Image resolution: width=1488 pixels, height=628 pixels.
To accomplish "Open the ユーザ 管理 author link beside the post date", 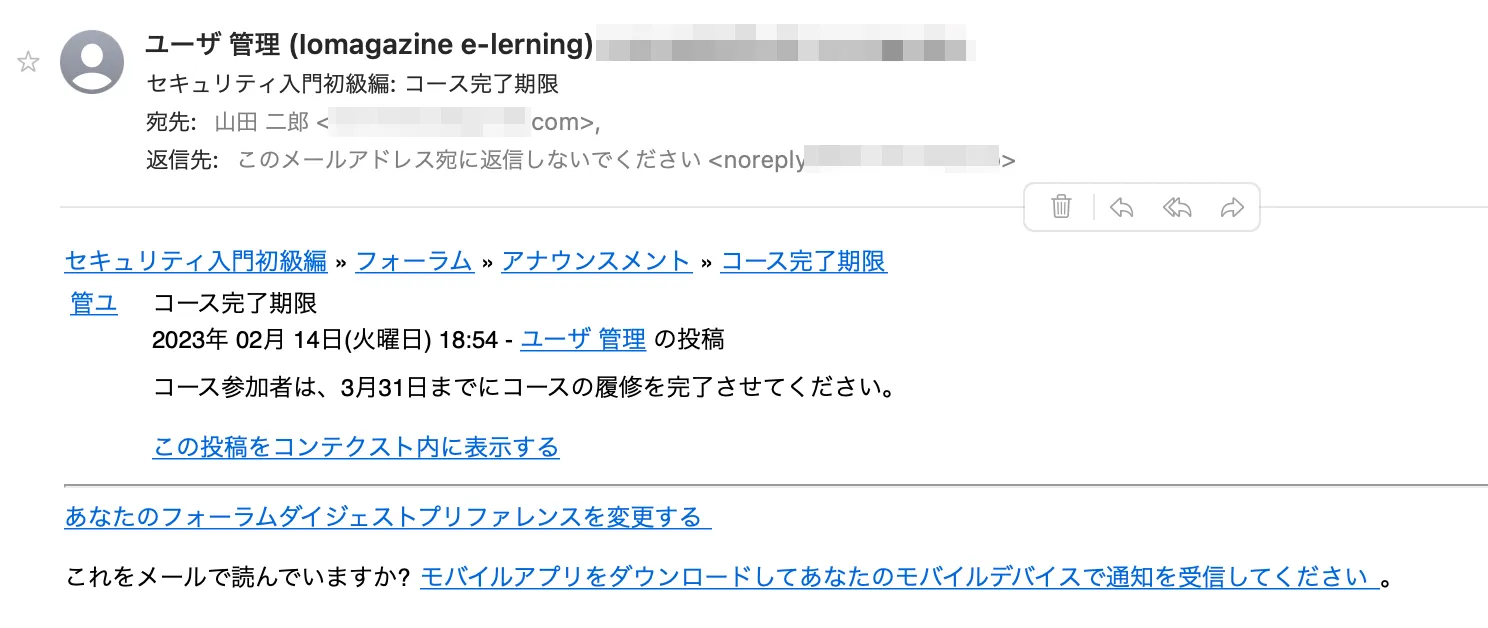I will [x=583, y=340].
